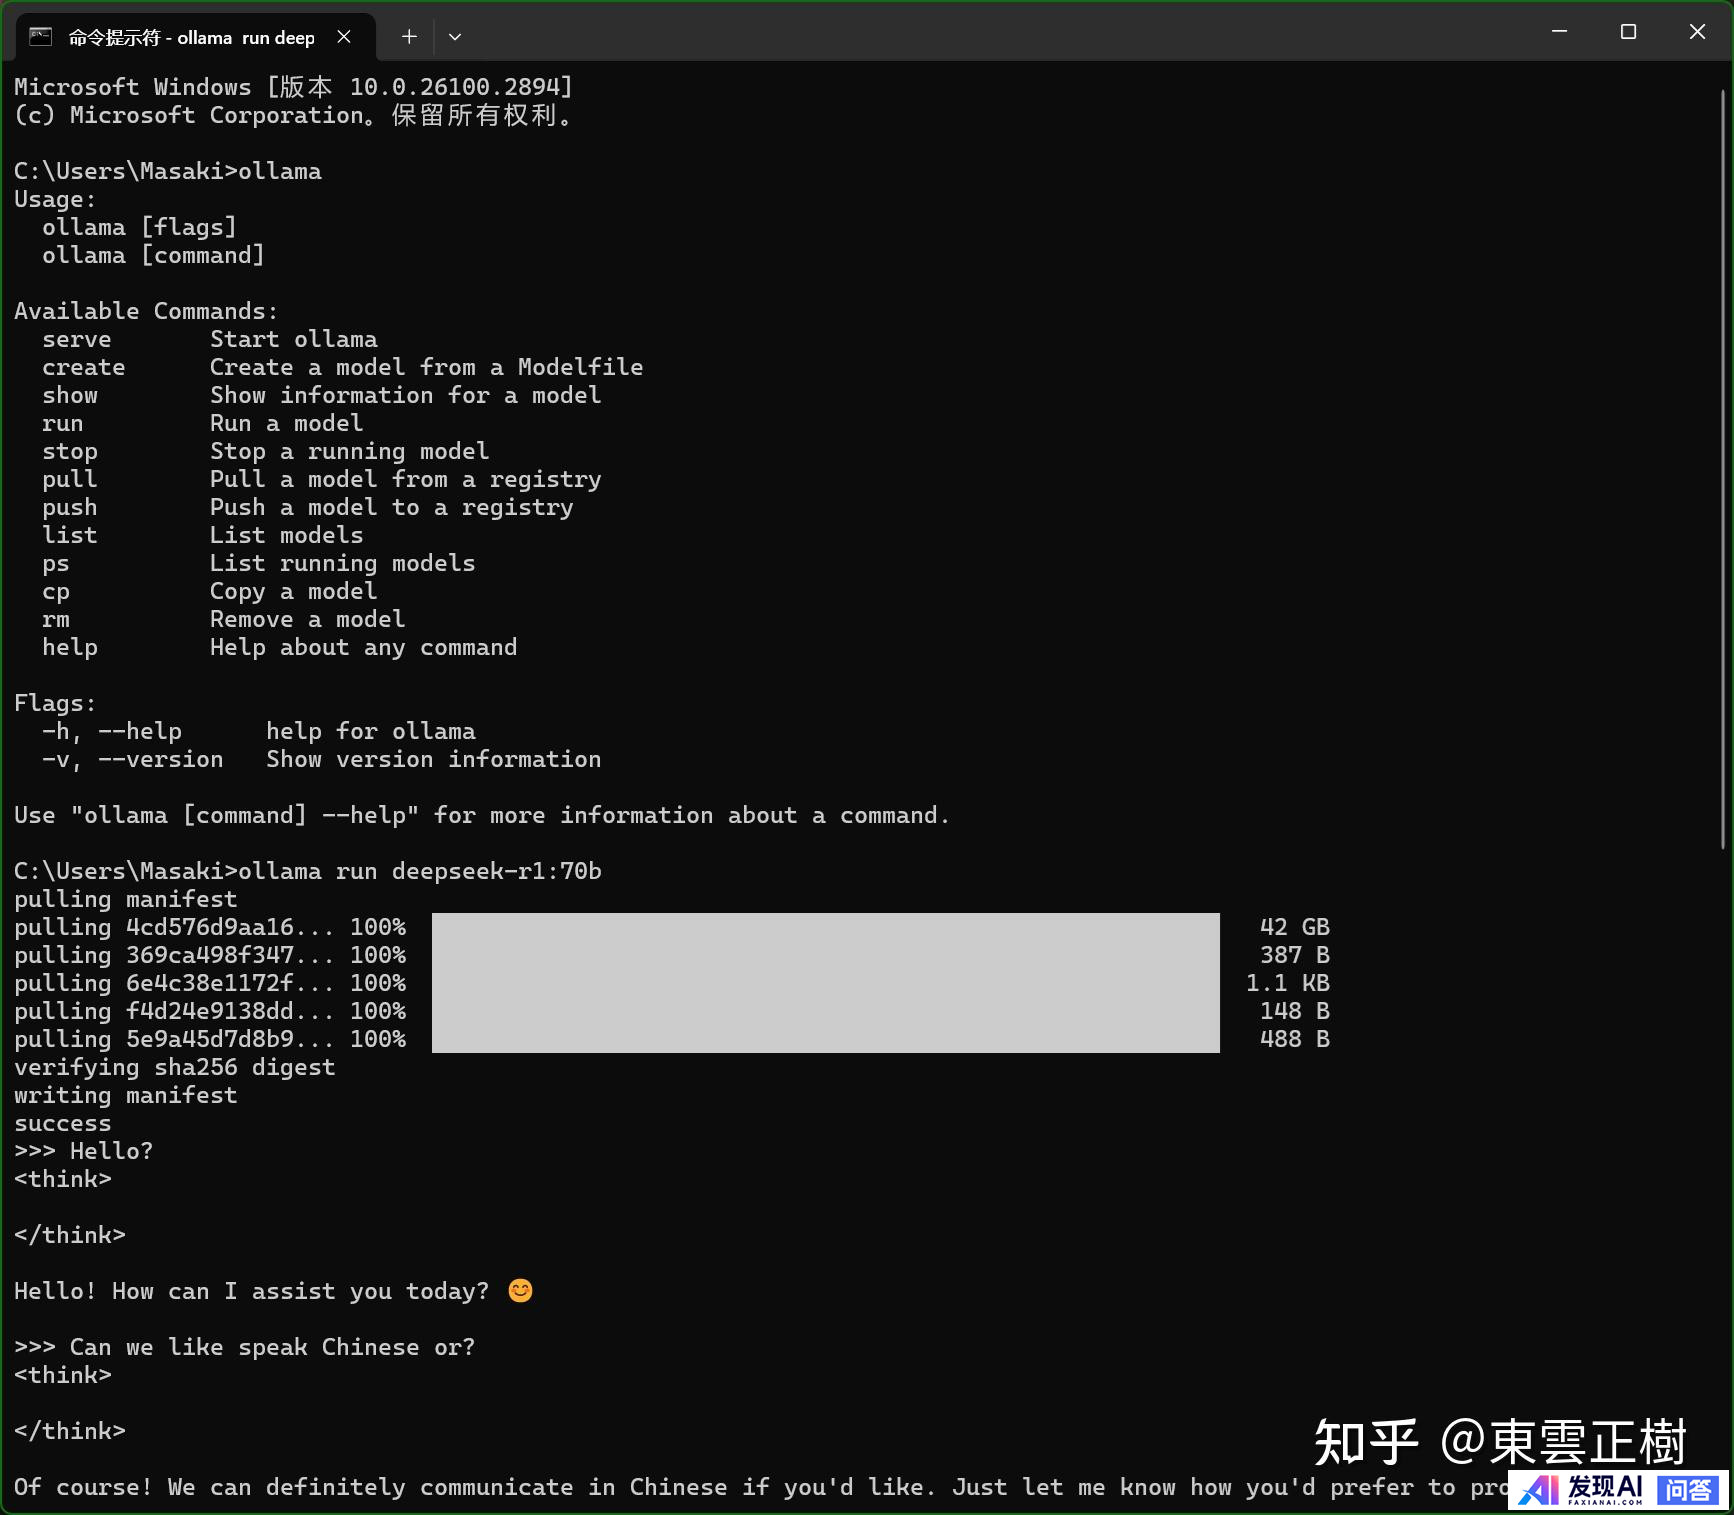The width and height of the screenshot is (1734, 1515).
Task: Maximize the terminal window
Action: 1628,32
